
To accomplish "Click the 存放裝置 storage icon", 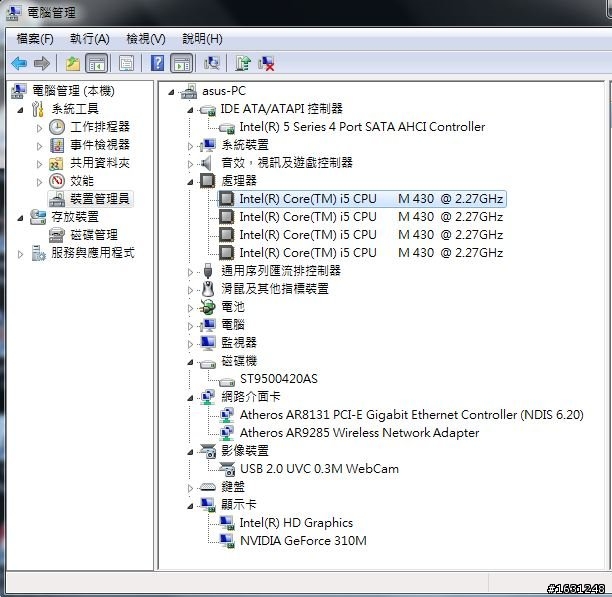I will (x=38, y=217).
